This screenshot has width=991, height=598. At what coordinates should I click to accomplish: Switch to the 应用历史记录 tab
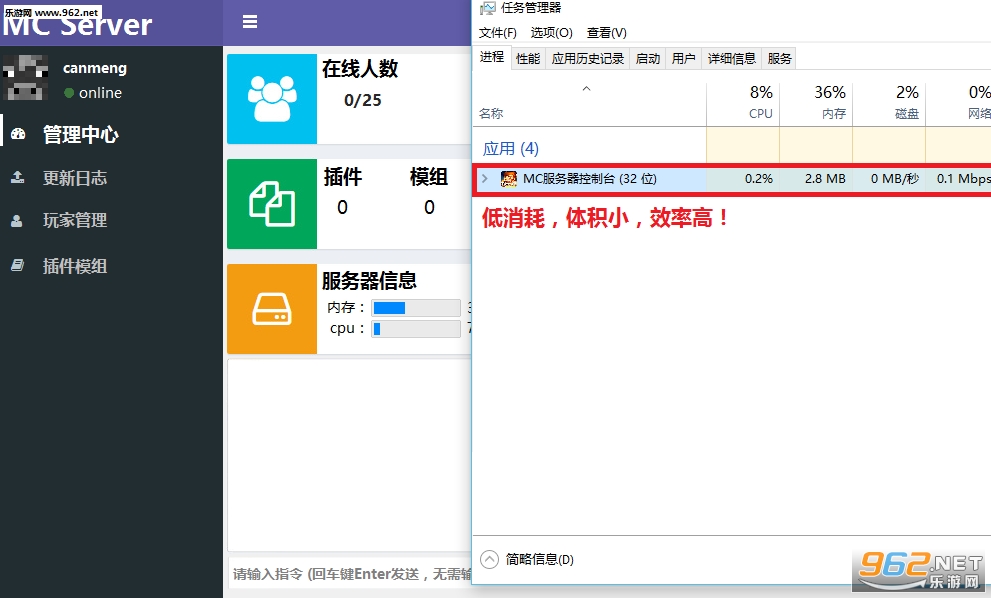pos(588,59)
